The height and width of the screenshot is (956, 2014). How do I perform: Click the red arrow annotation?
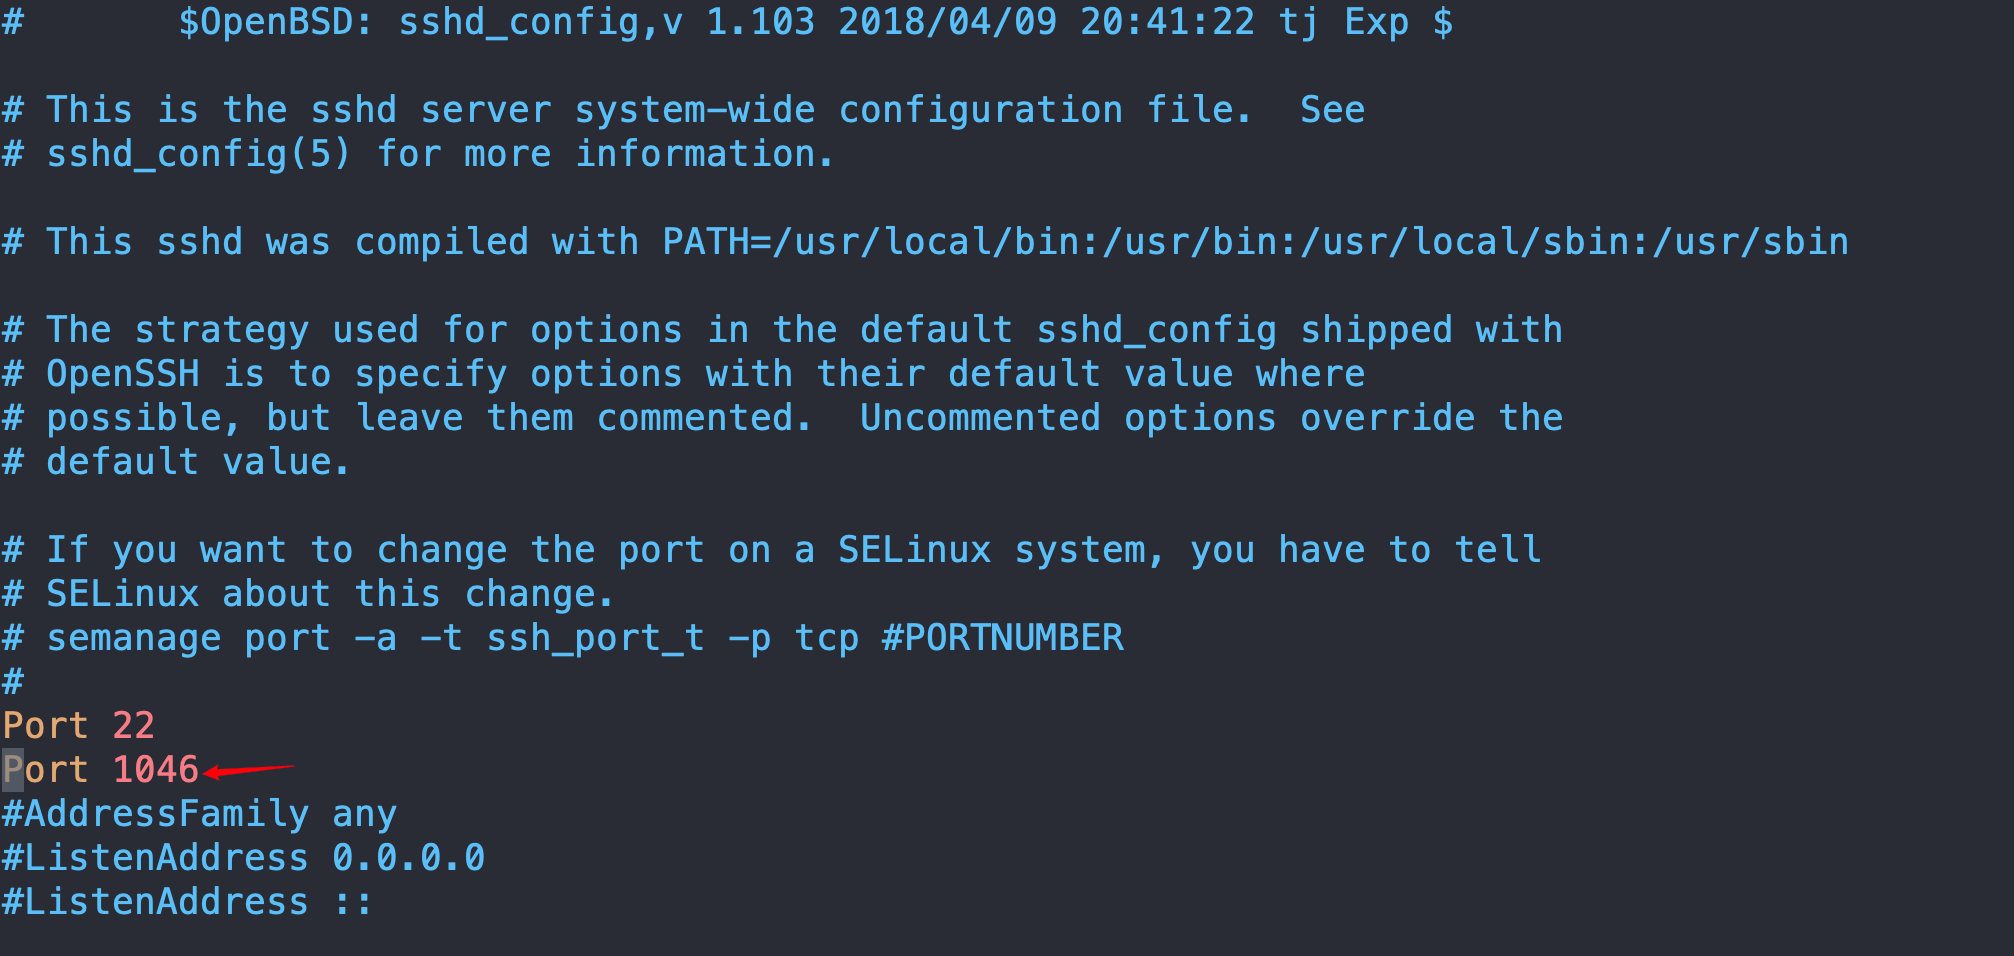click(x=248, y=770)
